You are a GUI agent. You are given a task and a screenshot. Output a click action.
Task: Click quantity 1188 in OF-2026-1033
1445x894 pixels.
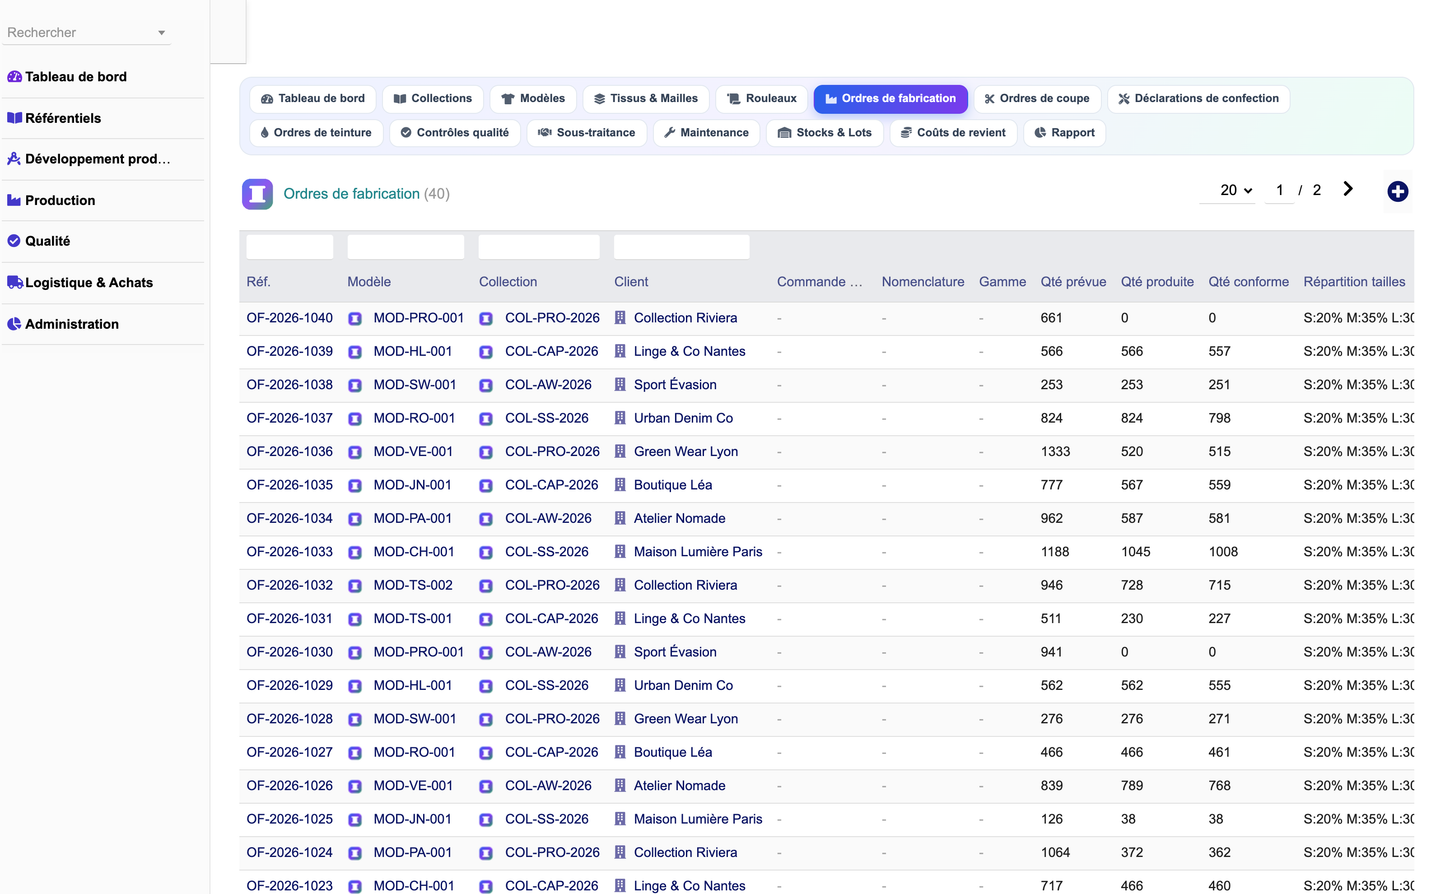(x=1055, y=552)
